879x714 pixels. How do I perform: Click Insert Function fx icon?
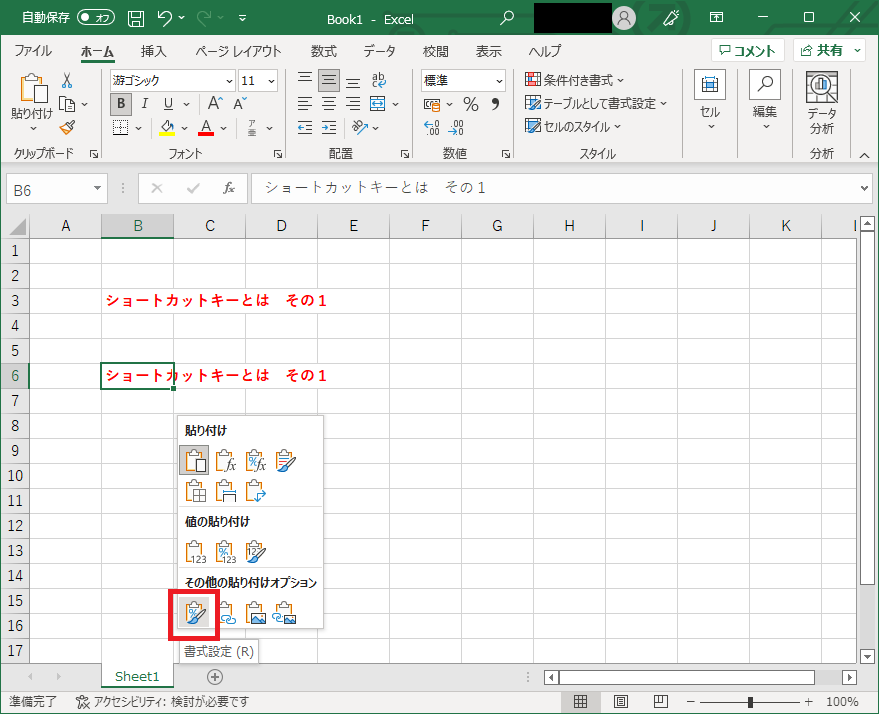point(229,188)
